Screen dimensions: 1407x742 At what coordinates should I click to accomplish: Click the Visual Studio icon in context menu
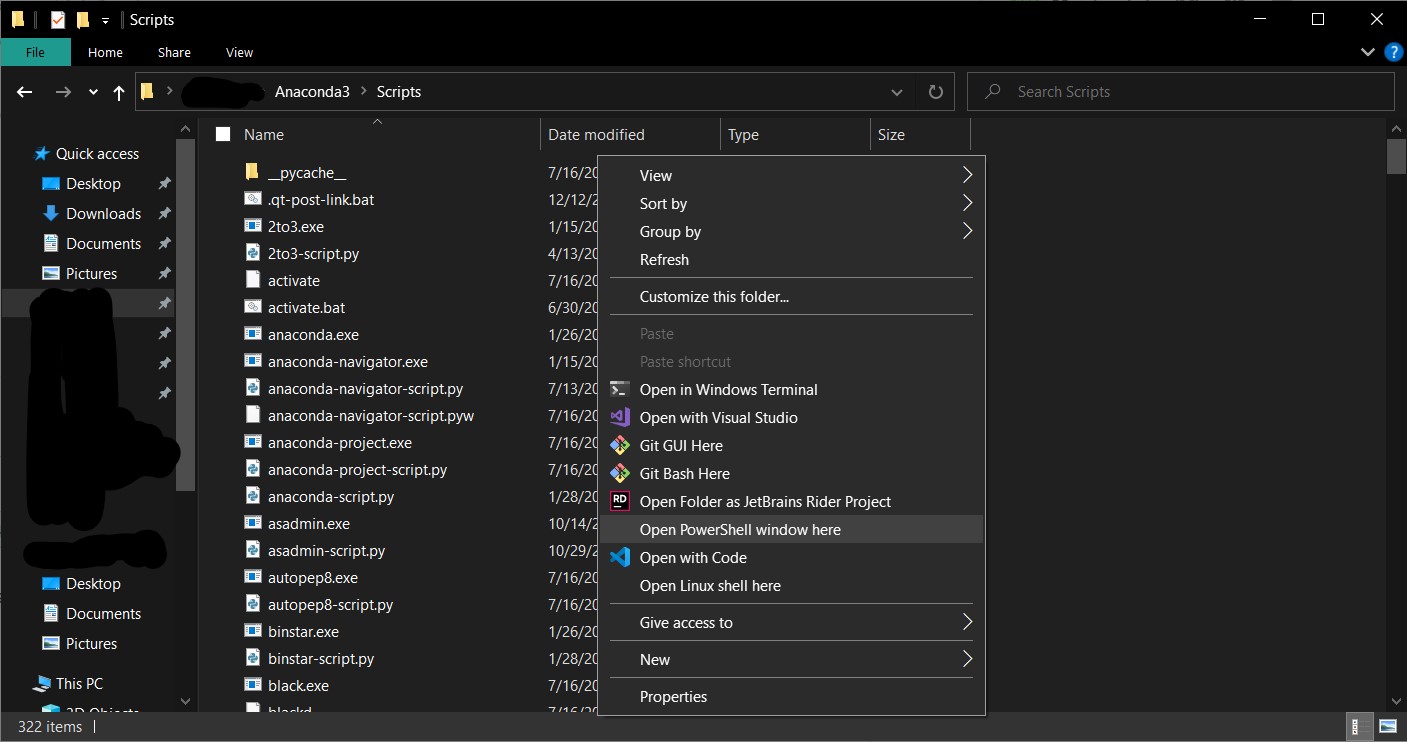620,417
